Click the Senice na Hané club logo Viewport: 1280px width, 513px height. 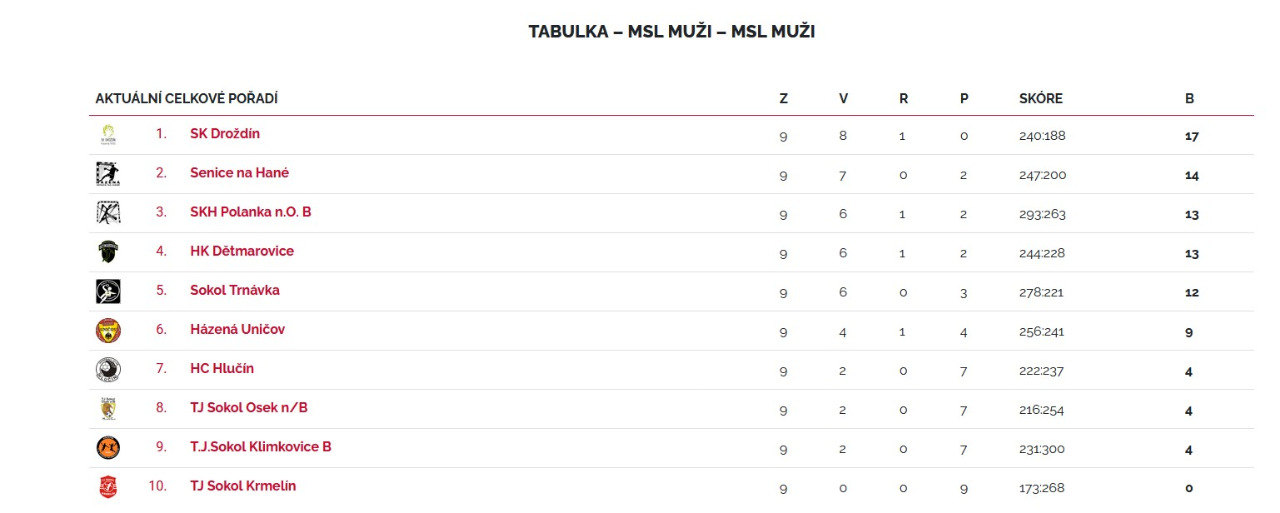108,174
